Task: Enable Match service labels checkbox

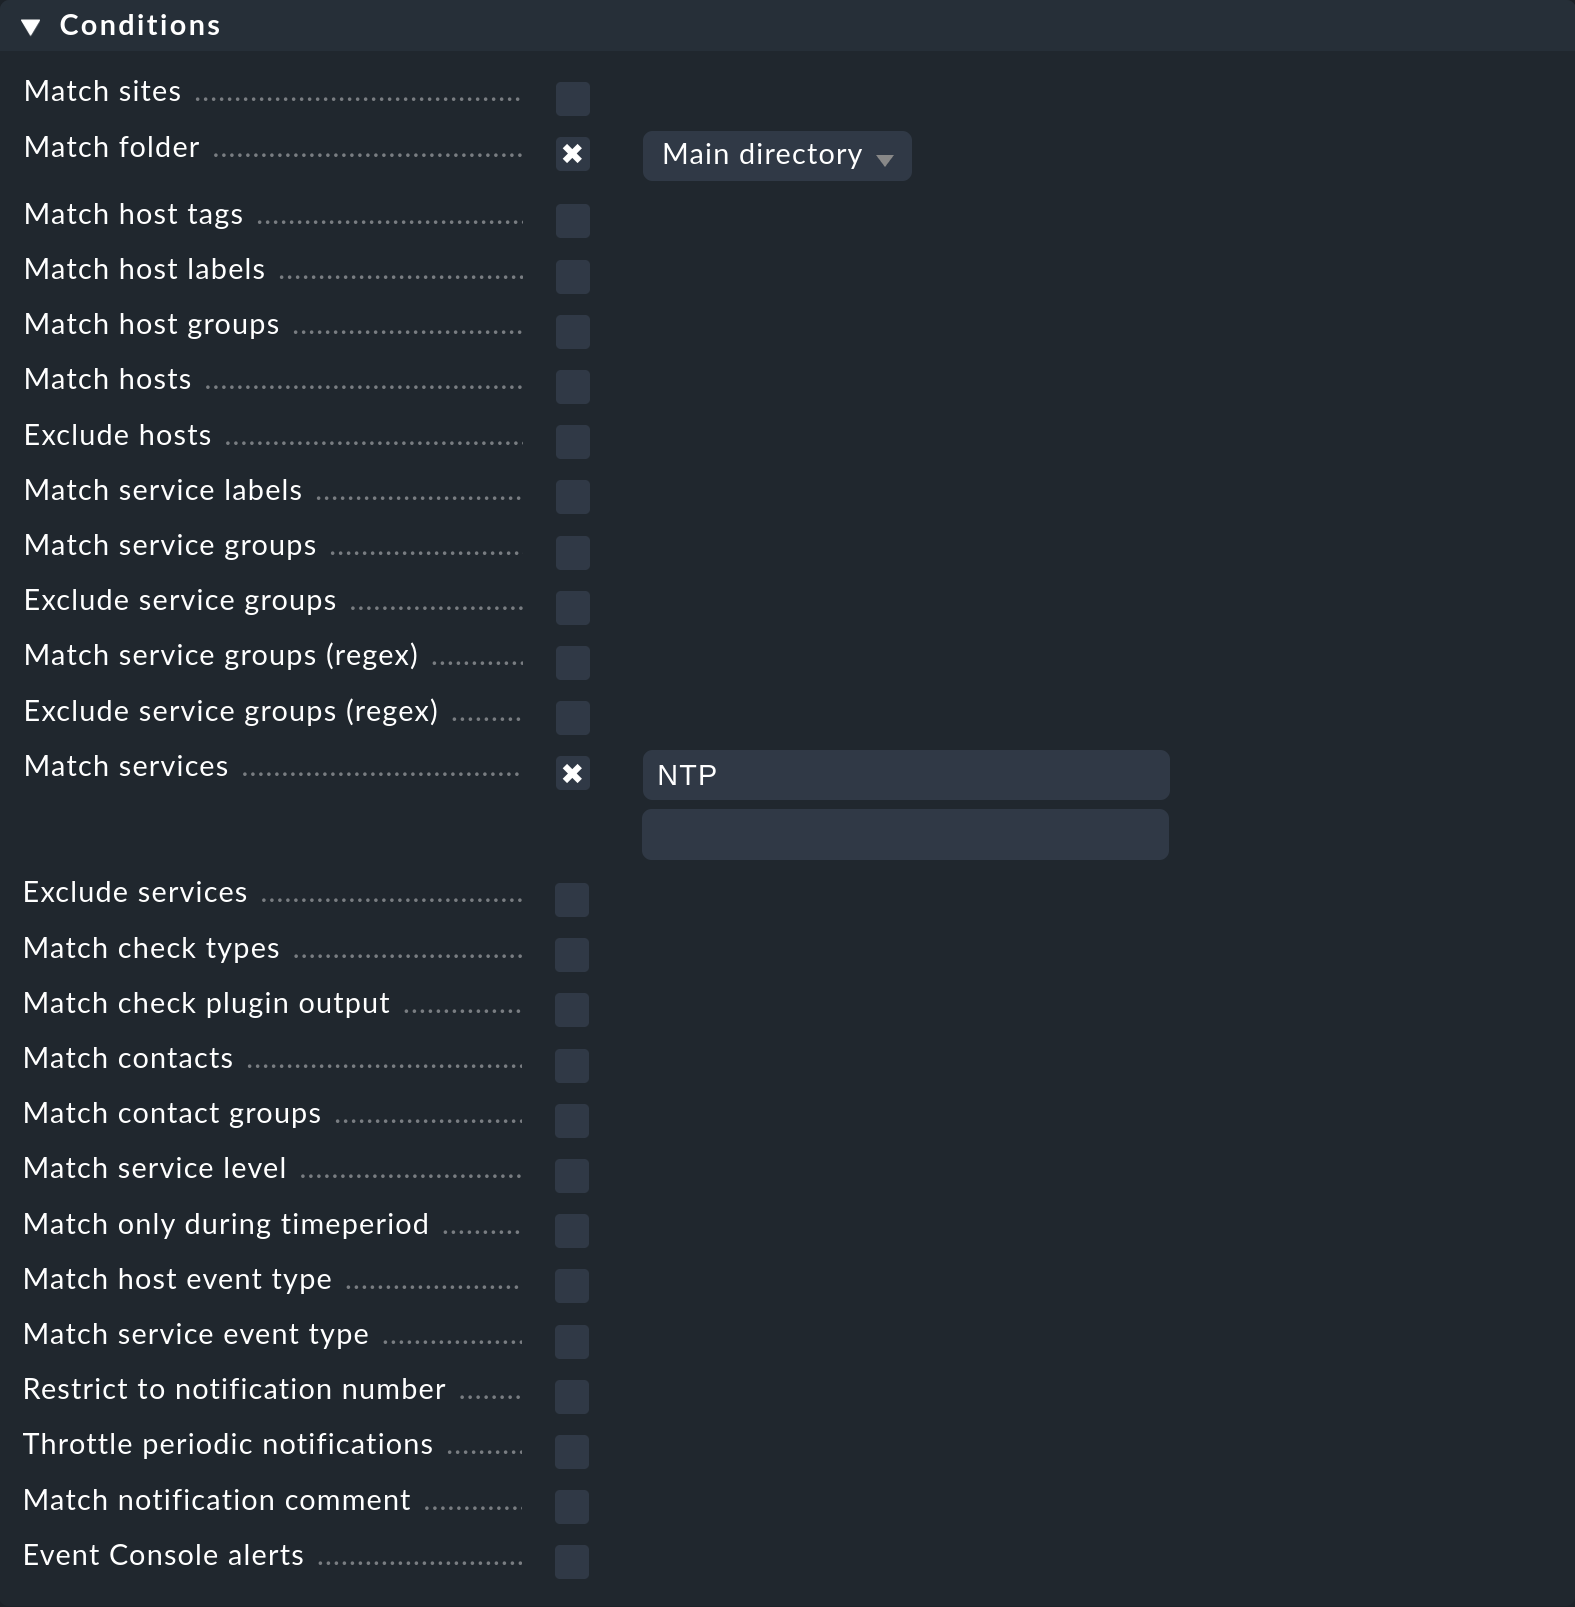Action: 572,496
